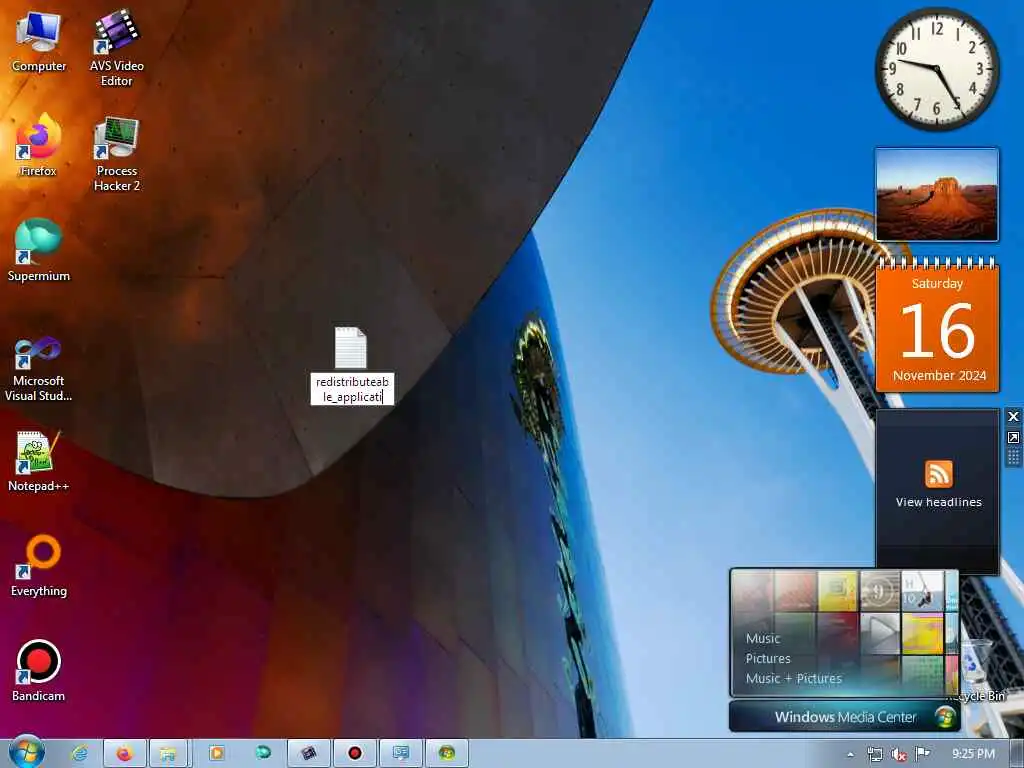Select Music in Media Center gadget
Image resolution: width=1024 pixels, height=768 pixels.
click(x=763, y=639)
